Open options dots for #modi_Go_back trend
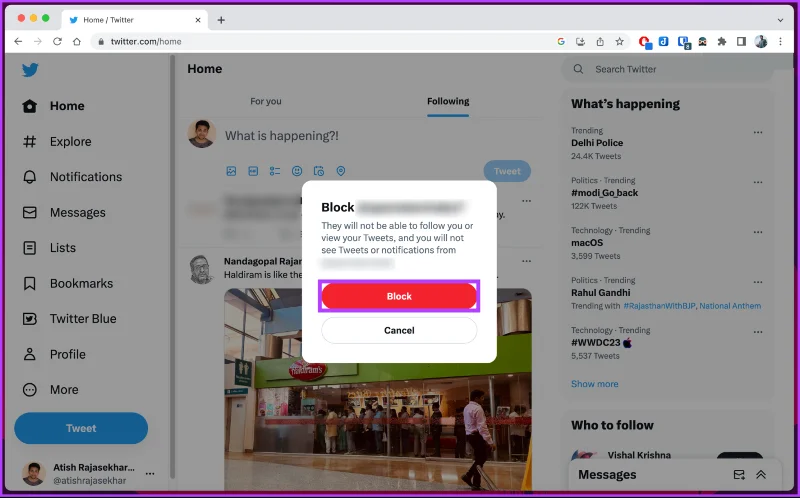This screenshot has width=800, height=498. tap(758, 182)
